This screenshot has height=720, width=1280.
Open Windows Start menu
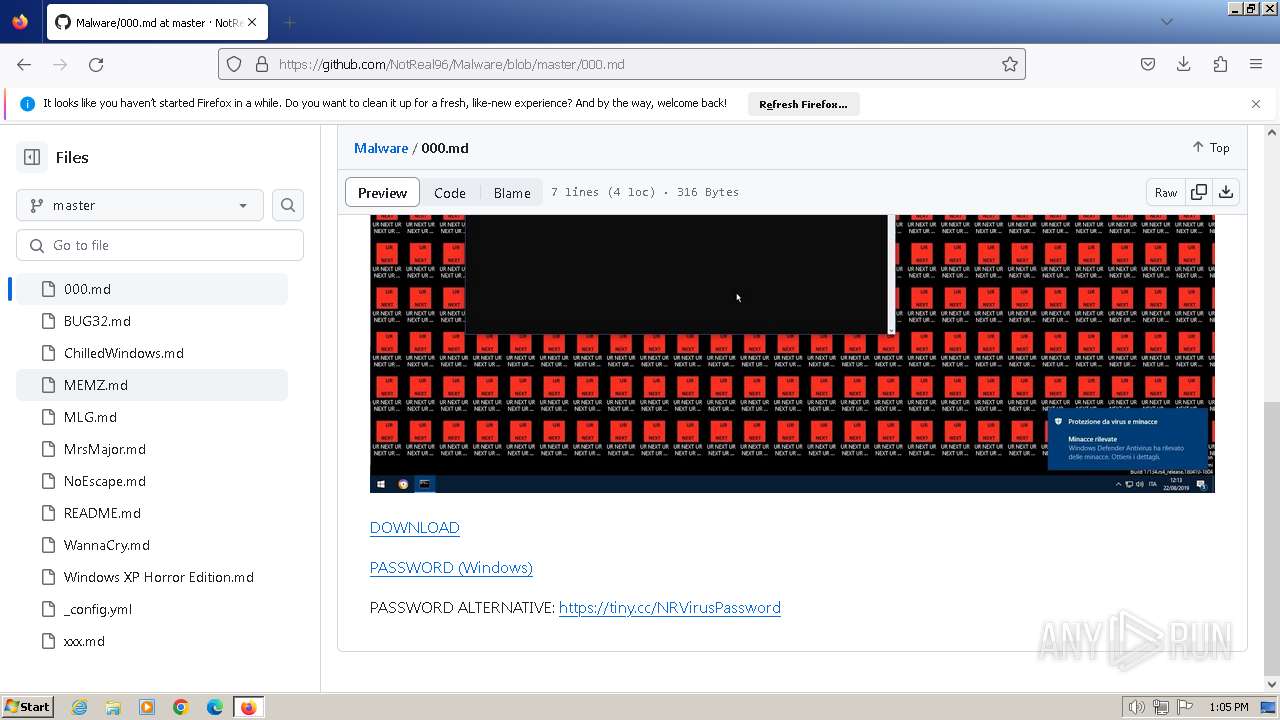tap(28, 707)
